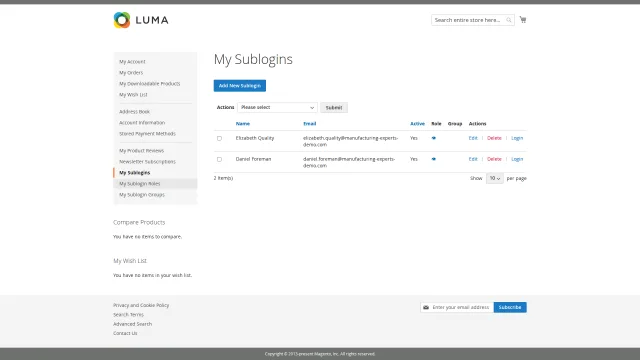Focus the store search input field
The height and width of the screenshot is (360, 640).
469,20
